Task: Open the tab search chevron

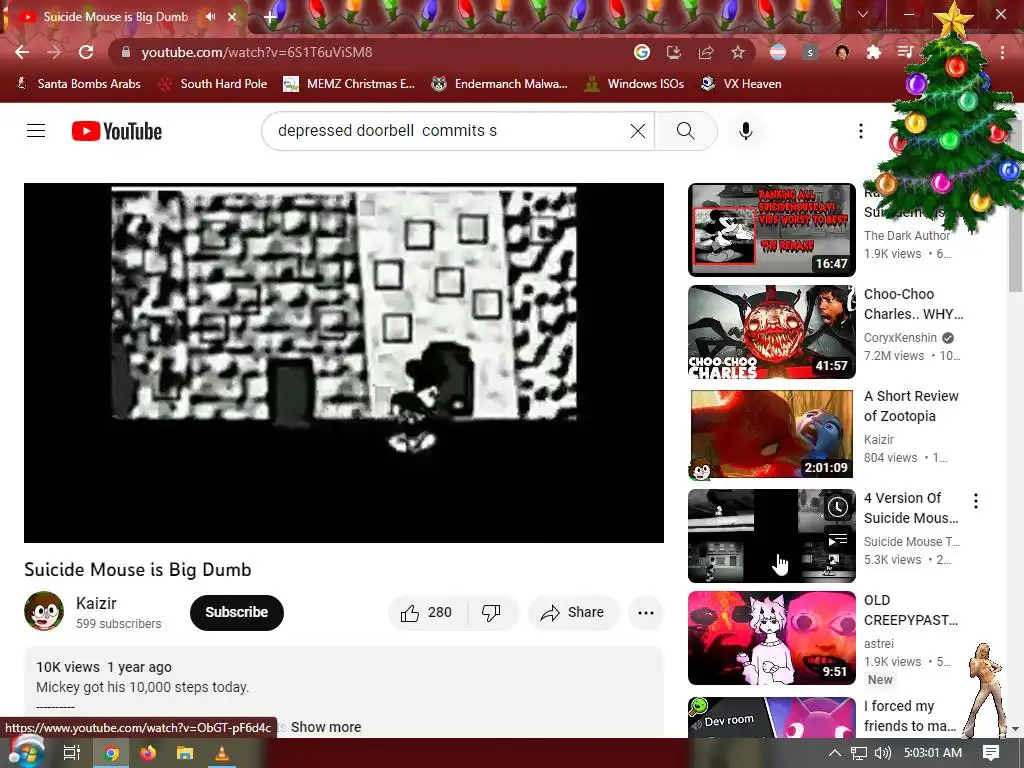Action: click(x=863, y=14)
